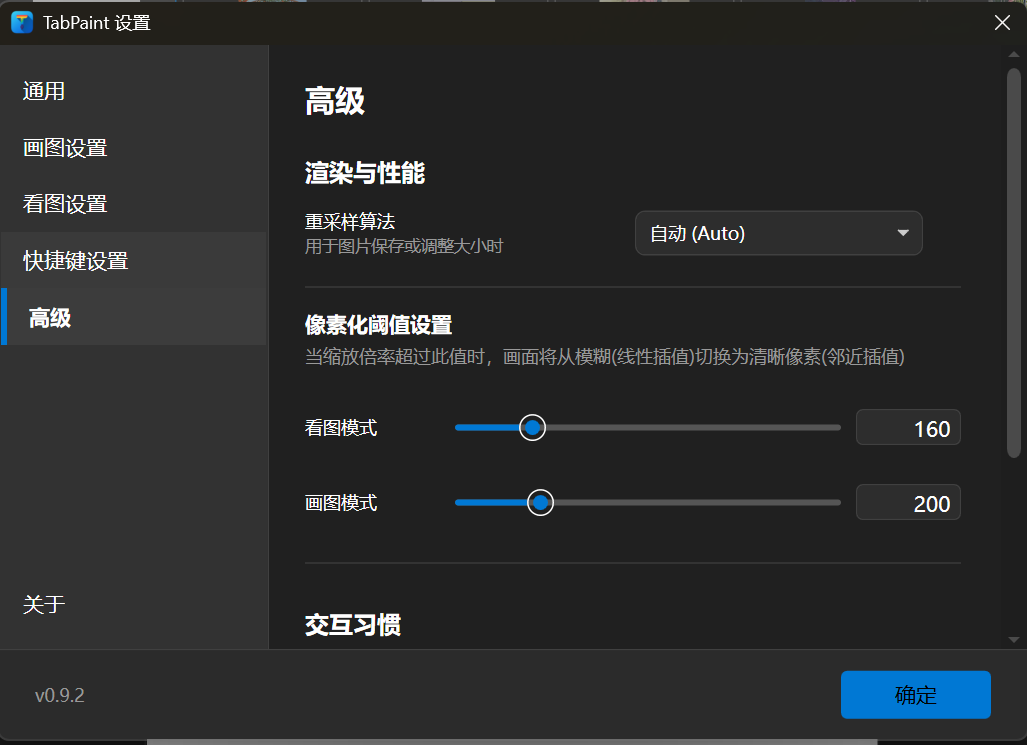Image resolution: width=1027 pixels, height=745 pixels.
Task: Open the 关于 page
Action: pyautogui.click(x=44, y=604)
